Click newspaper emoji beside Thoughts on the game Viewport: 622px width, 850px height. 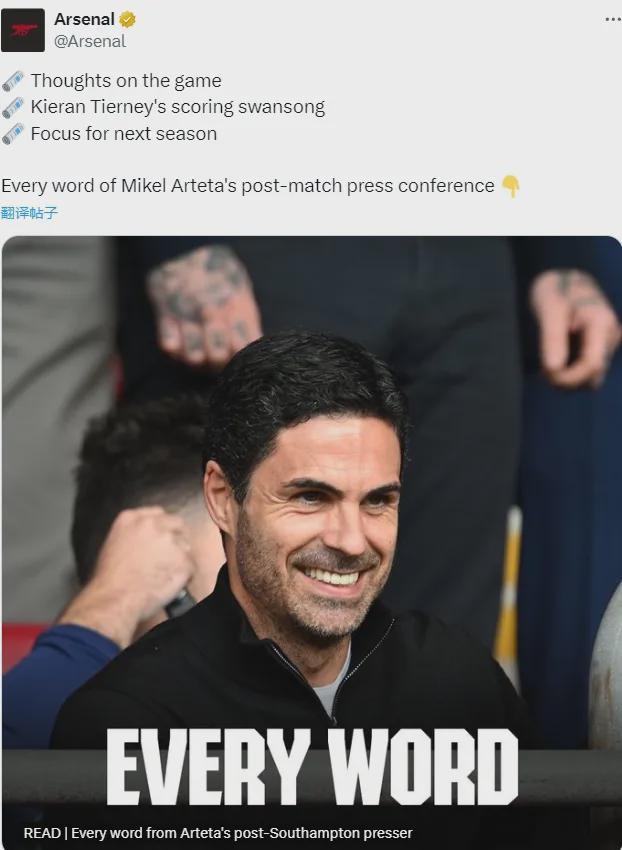tap(13, 81)
